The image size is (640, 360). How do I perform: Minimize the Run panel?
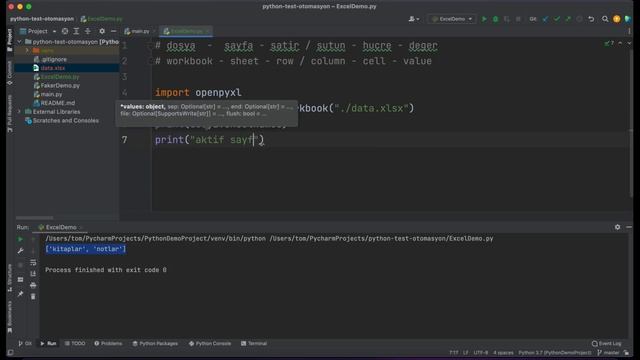pyautogui.click(x=629, y=227)
